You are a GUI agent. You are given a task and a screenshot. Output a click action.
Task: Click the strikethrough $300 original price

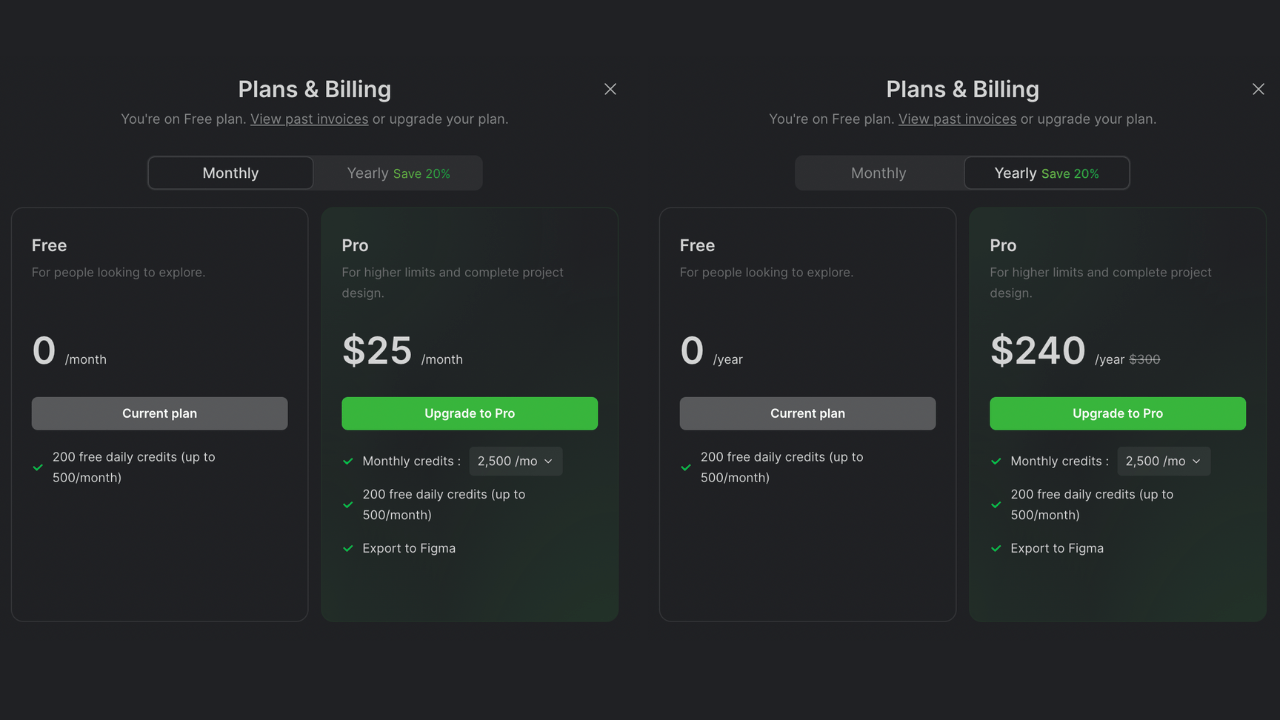click(x=1144, y=359)
